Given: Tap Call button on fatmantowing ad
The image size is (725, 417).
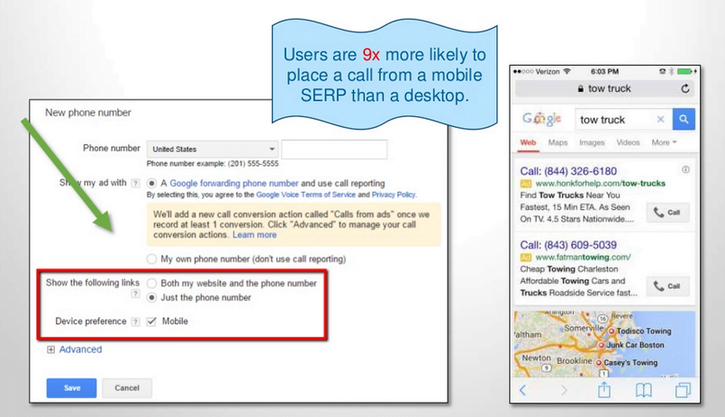Looking at the screenshot, I should pos(667,286).
